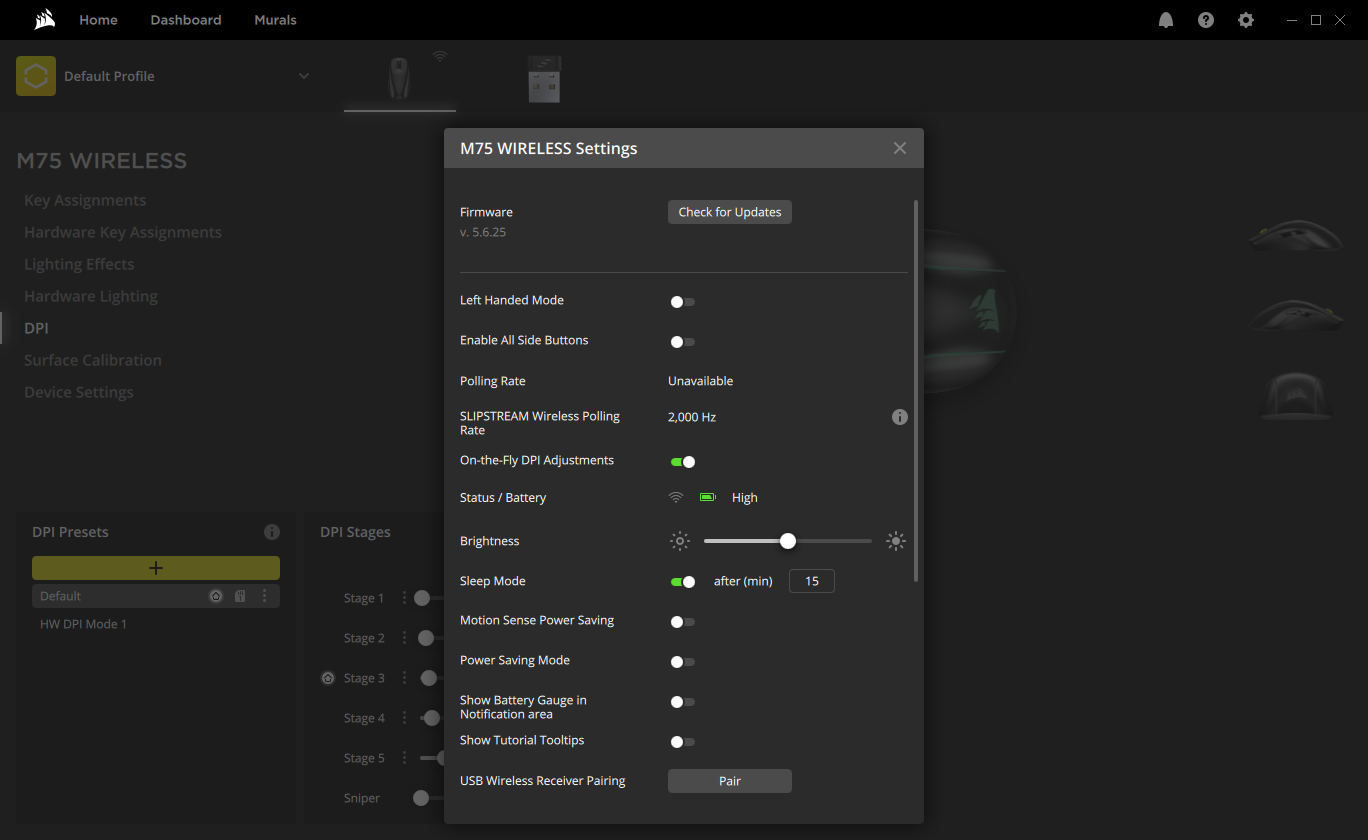Open Hardware Lighting section
The height and width of the screenshot is (840, 1368).
tap(91, 296)
